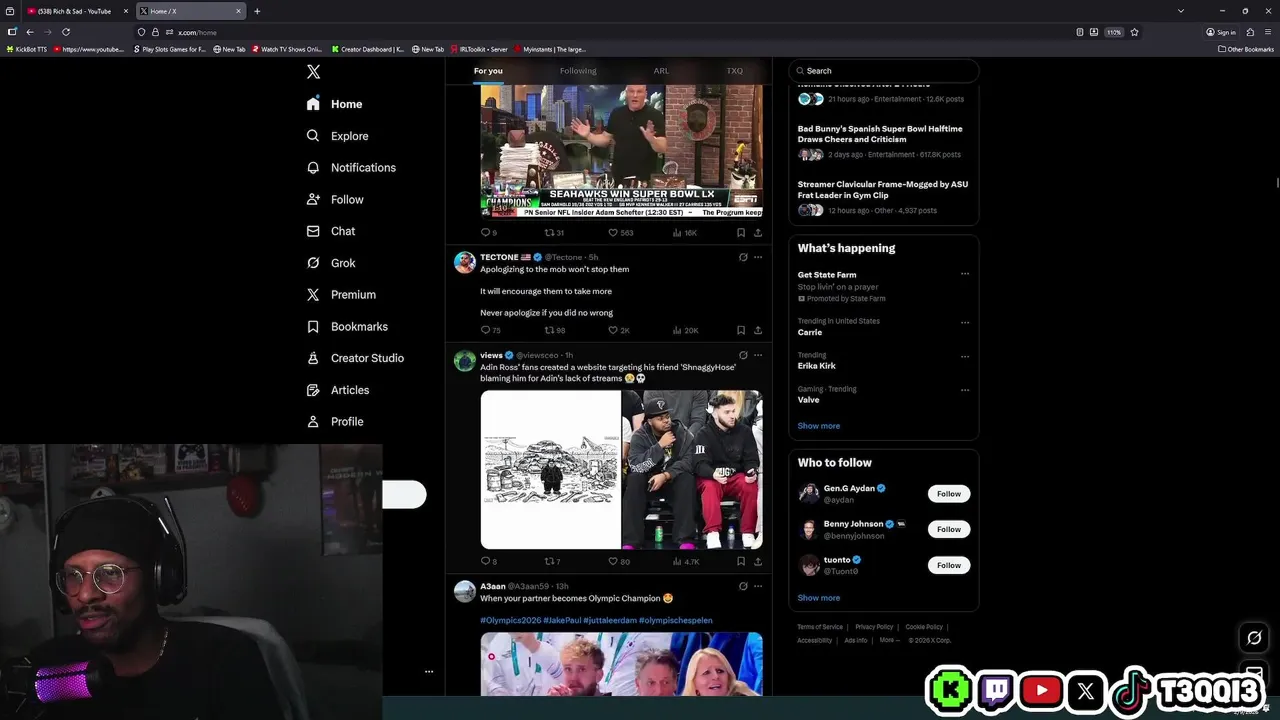The image size is (1280, 720).
Task: Open the KickBot TTS bookmark
Action: point(27,49)
